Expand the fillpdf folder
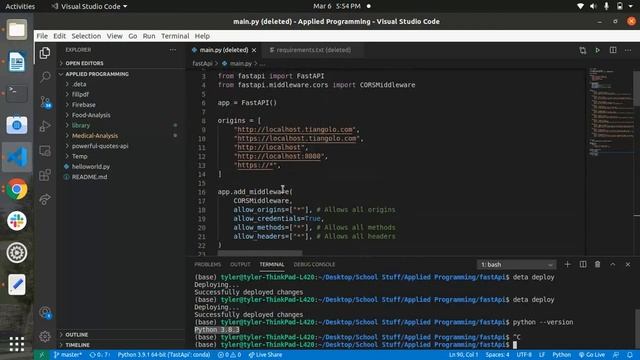Screen dimensions: 640x360 point(121,94)
